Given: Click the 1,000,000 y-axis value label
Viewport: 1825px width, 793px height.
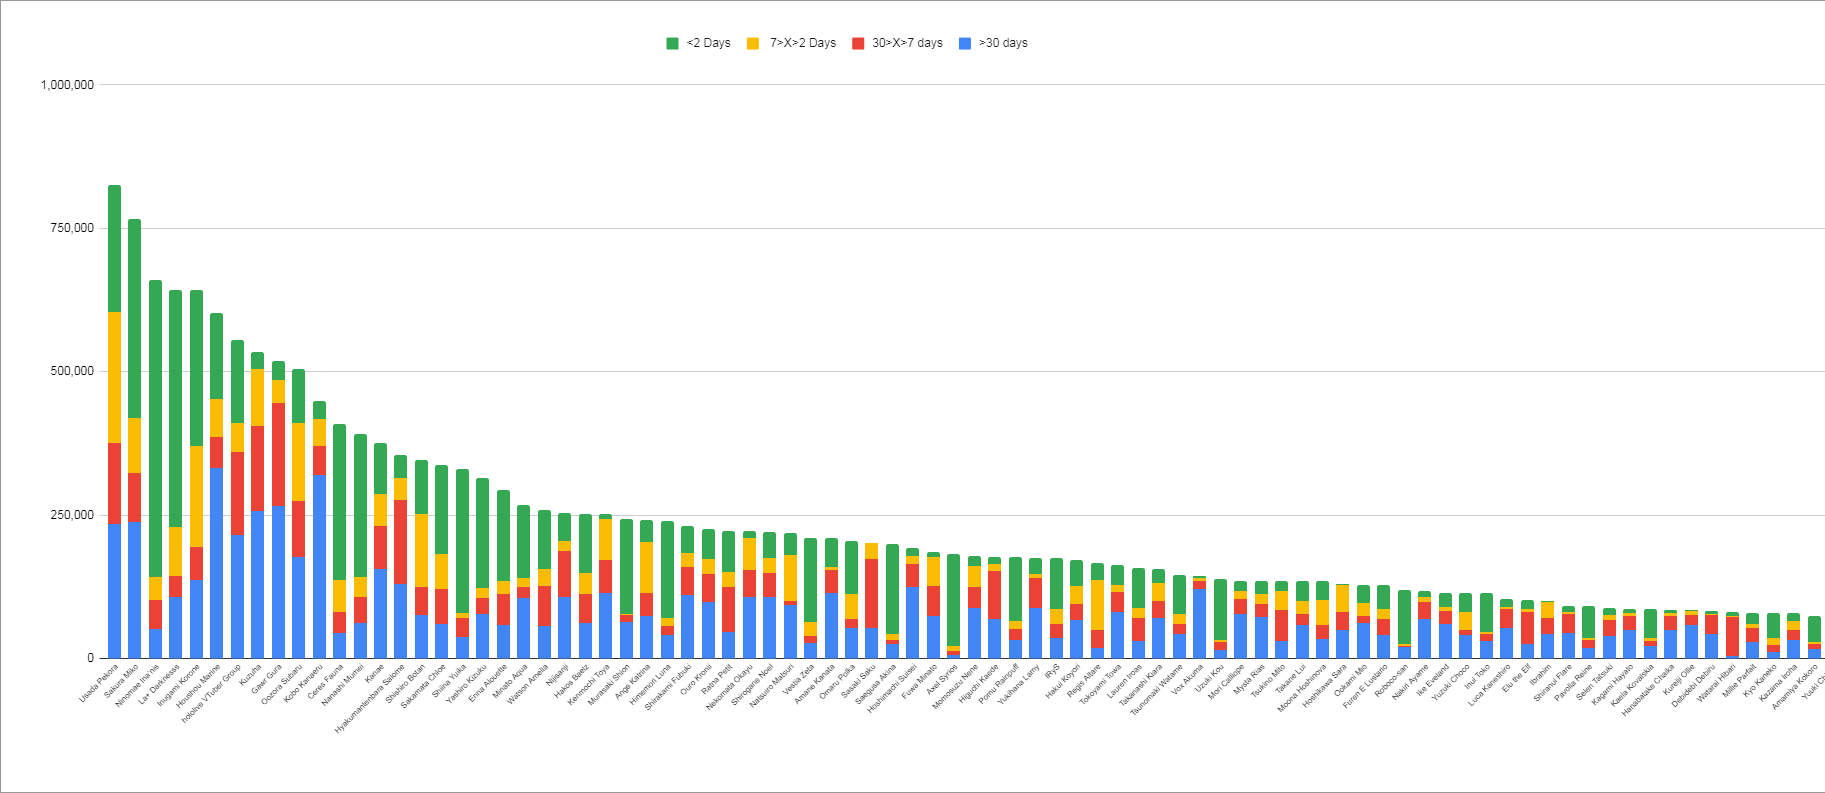Looking at the screenshot, I should point(67,85).
